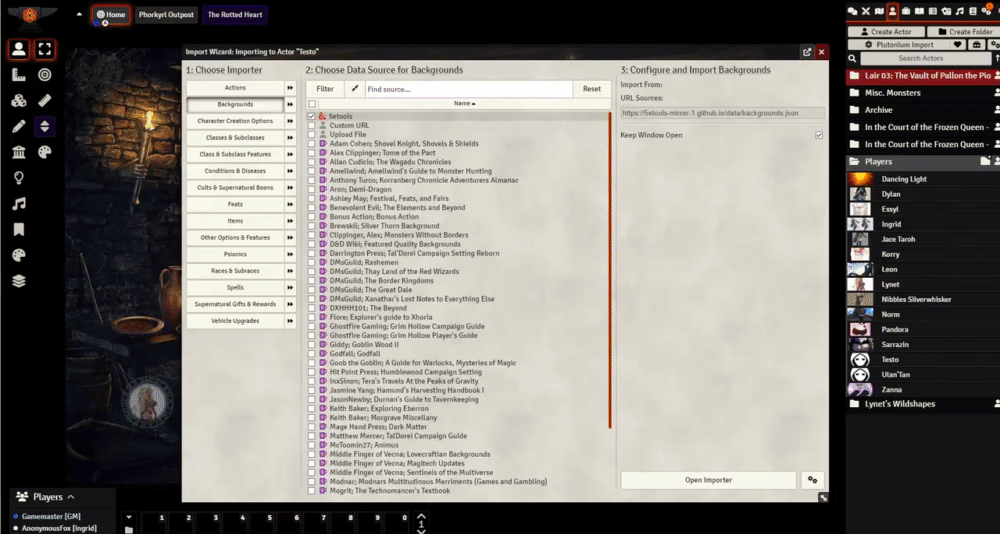This screenshot has height=534, width=1000.
Task: Click the Reset filter button
Action: coord(592,89)
